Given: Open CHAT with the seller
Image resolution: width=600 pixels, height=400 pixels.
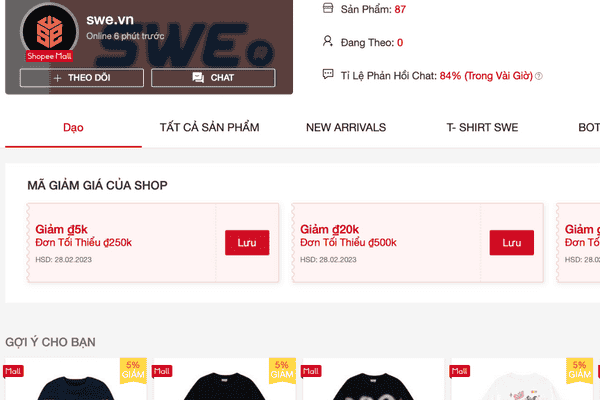Looking at the screenshot, I should 213,78.
